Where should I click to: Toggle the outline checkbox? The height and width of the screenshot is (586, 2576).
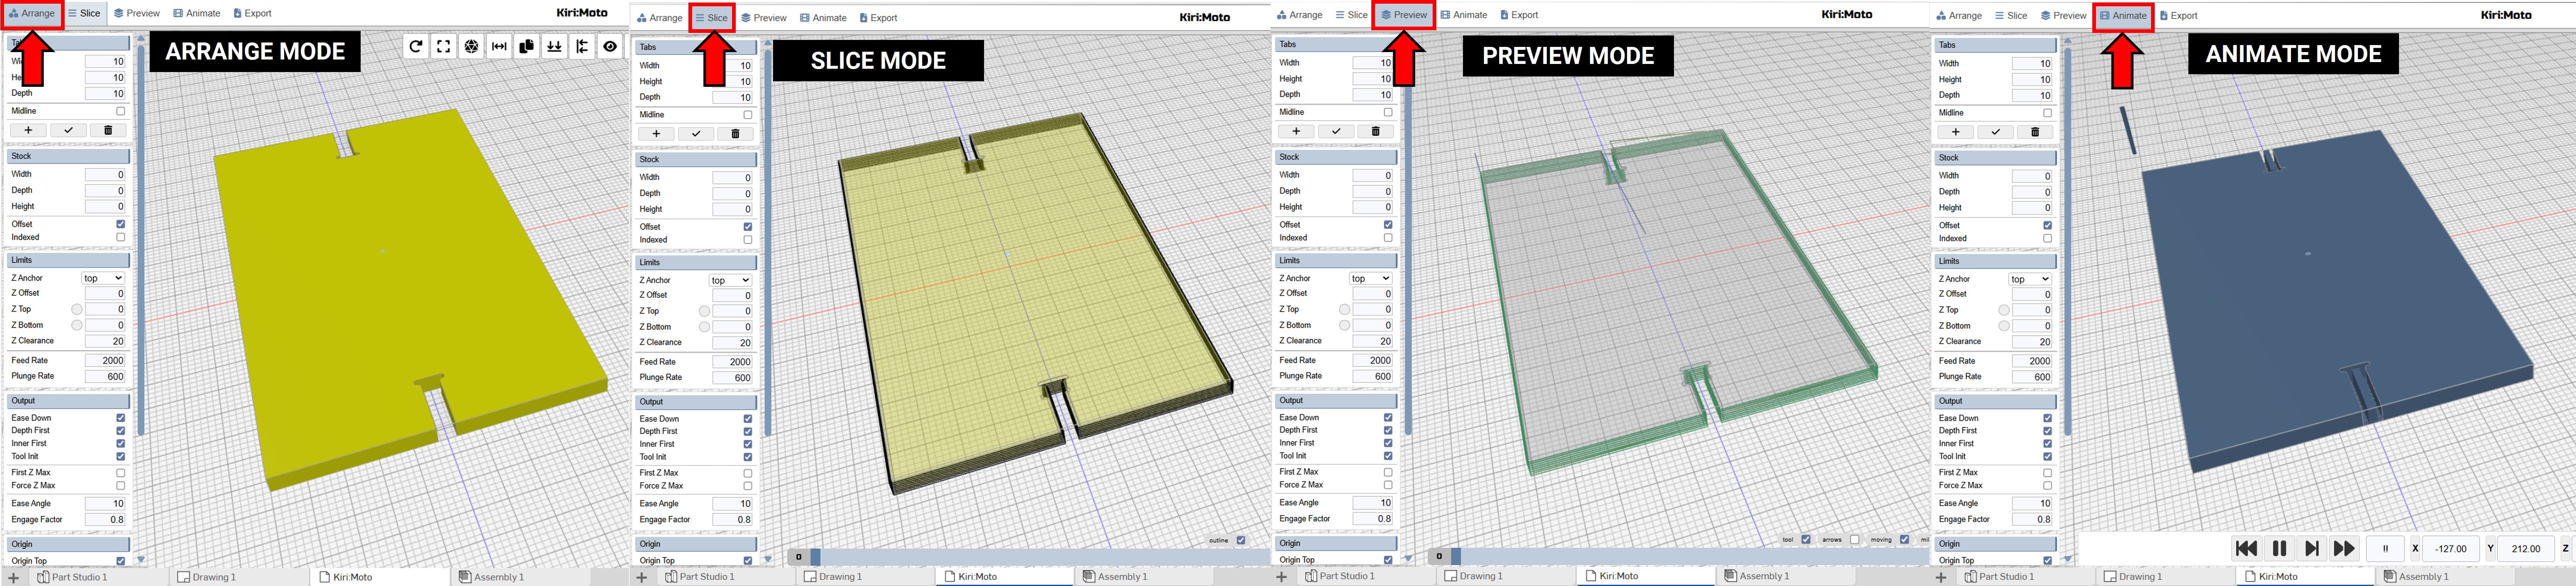1241,540
